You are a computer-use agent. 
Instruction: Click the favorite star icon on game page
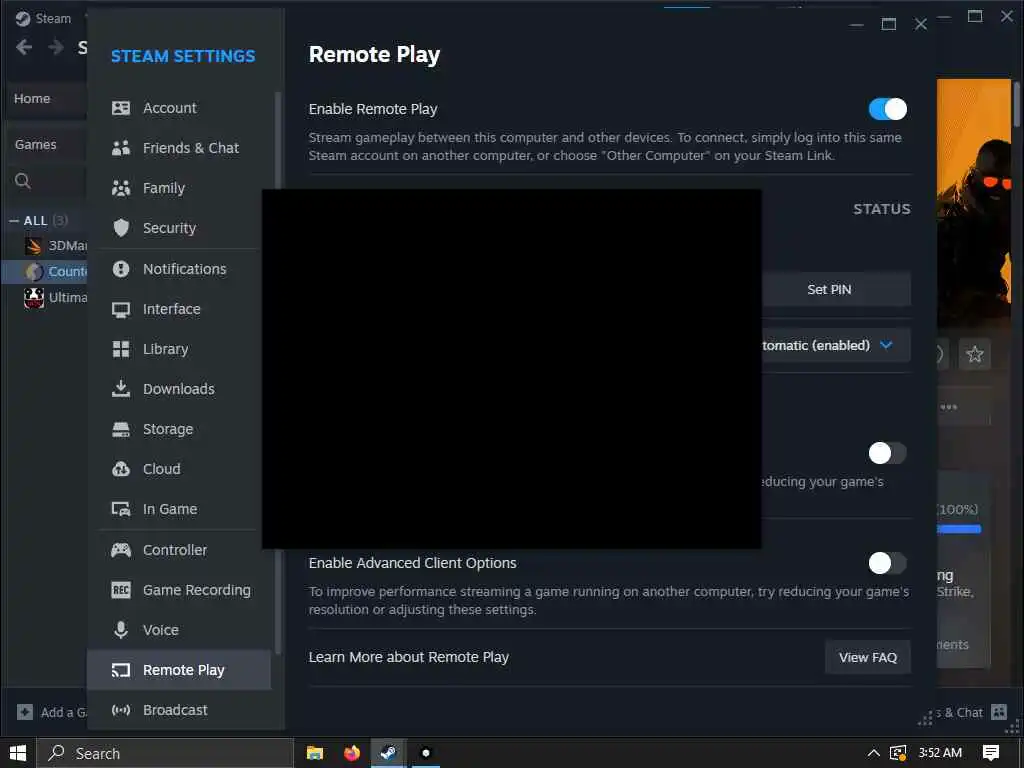click(x=974, y=354)
